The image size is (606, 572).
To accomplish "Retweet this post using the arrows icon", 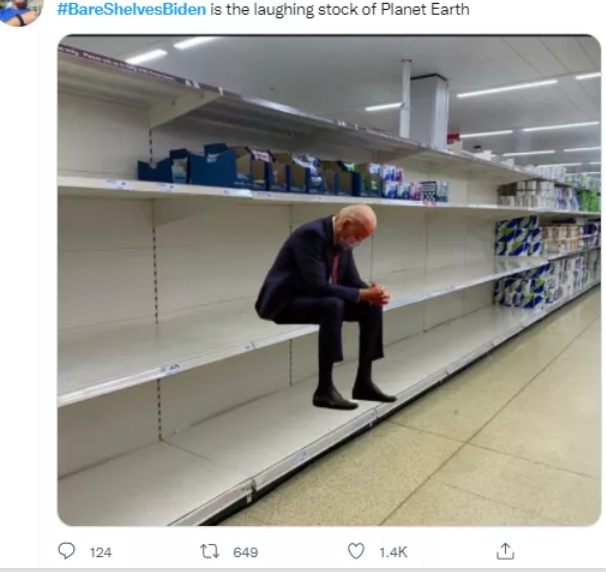I will point(210,551).
